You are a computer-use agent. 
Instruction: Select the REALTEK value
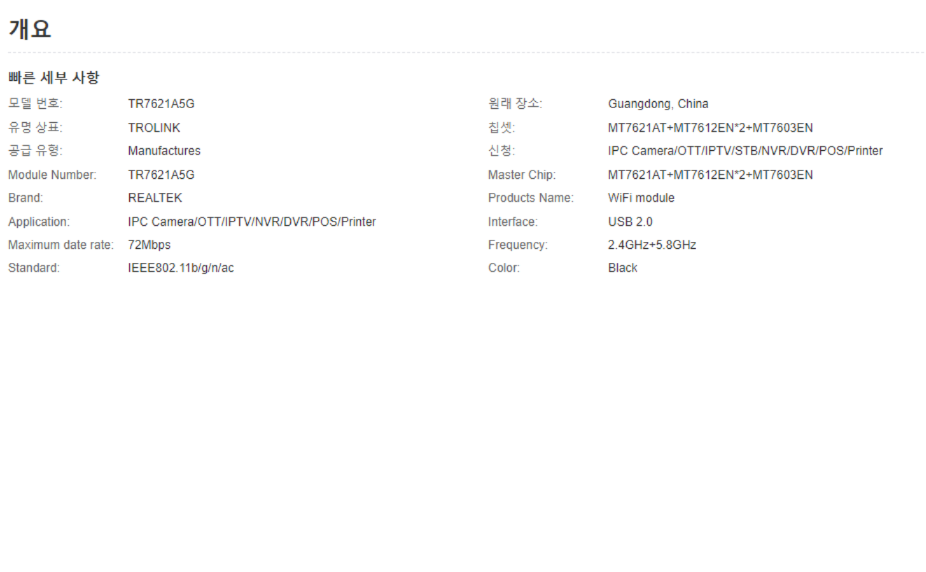(155, 198)
